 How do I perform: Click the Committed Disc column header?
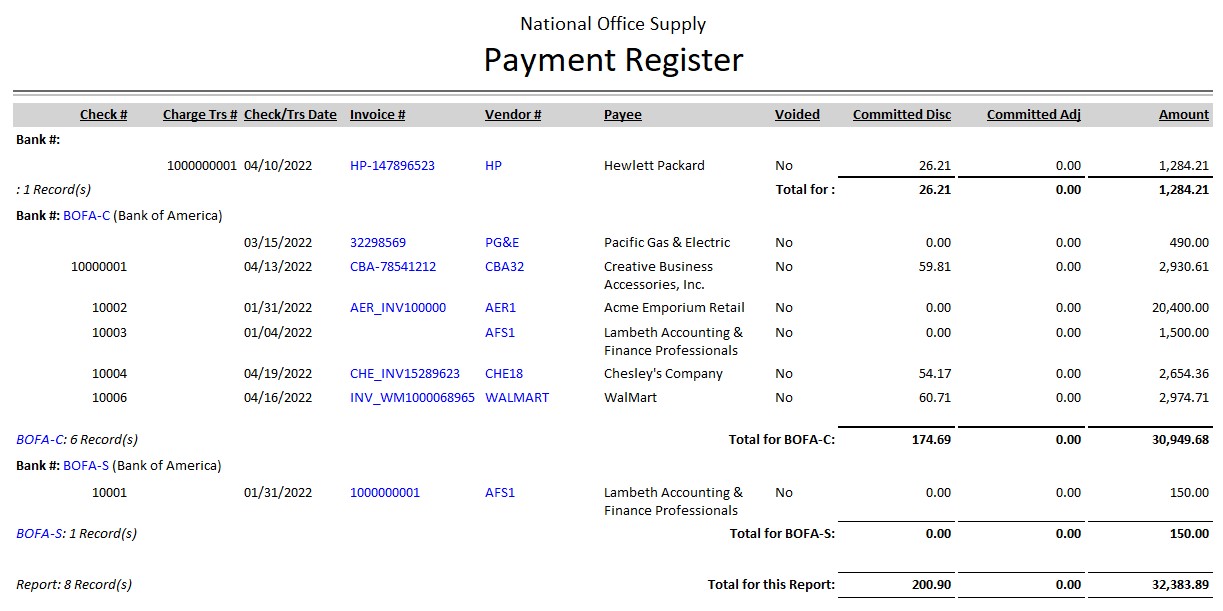click(901, 115)
